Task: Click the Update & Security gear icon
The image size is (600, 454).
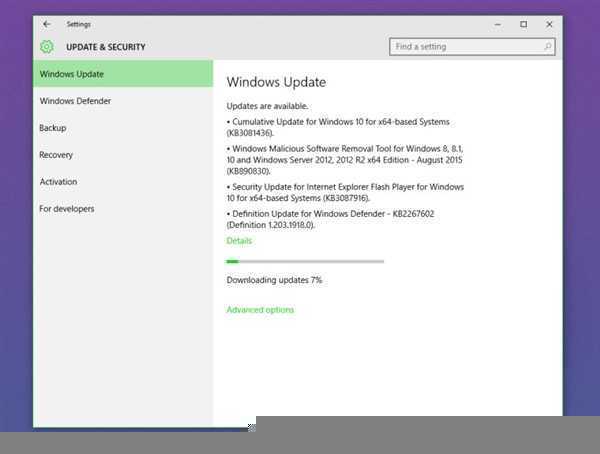Action: (x=47, y=47)
